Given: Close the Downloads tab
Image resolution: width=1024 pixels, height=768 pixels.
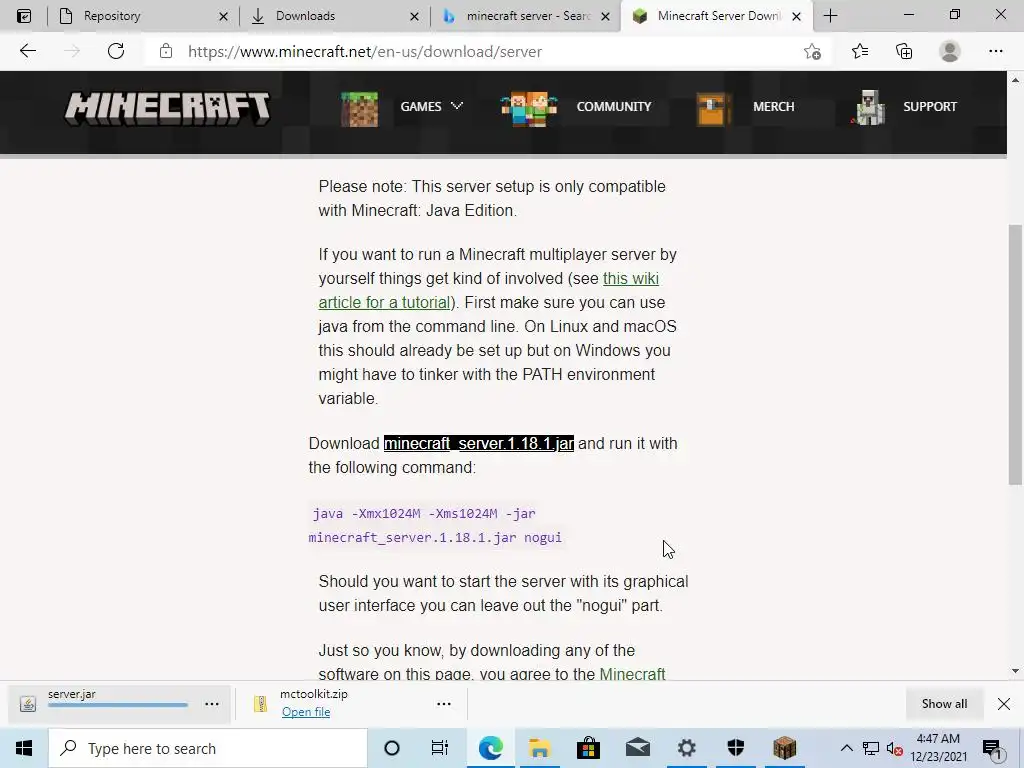Looking at the screenshot, I should 414,16.
